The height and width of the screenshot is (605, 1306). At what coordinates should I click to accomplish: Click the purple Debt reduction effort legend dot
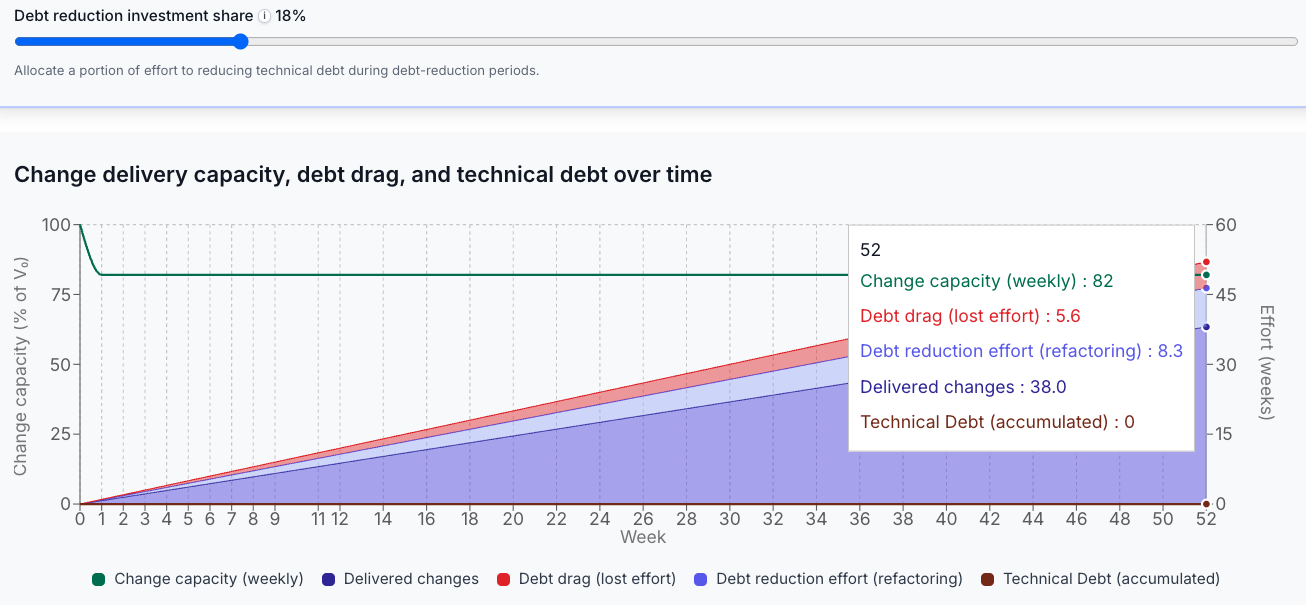click(699, 578)
